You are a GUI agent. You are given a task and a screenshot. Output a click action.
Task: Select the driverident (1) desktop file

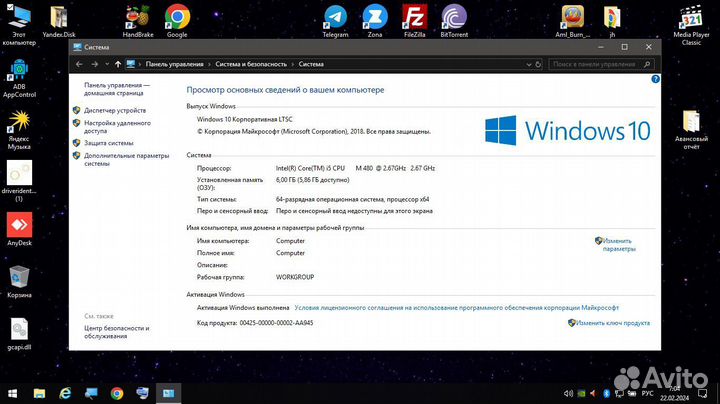pyautogui.click(x=19, y=181)
